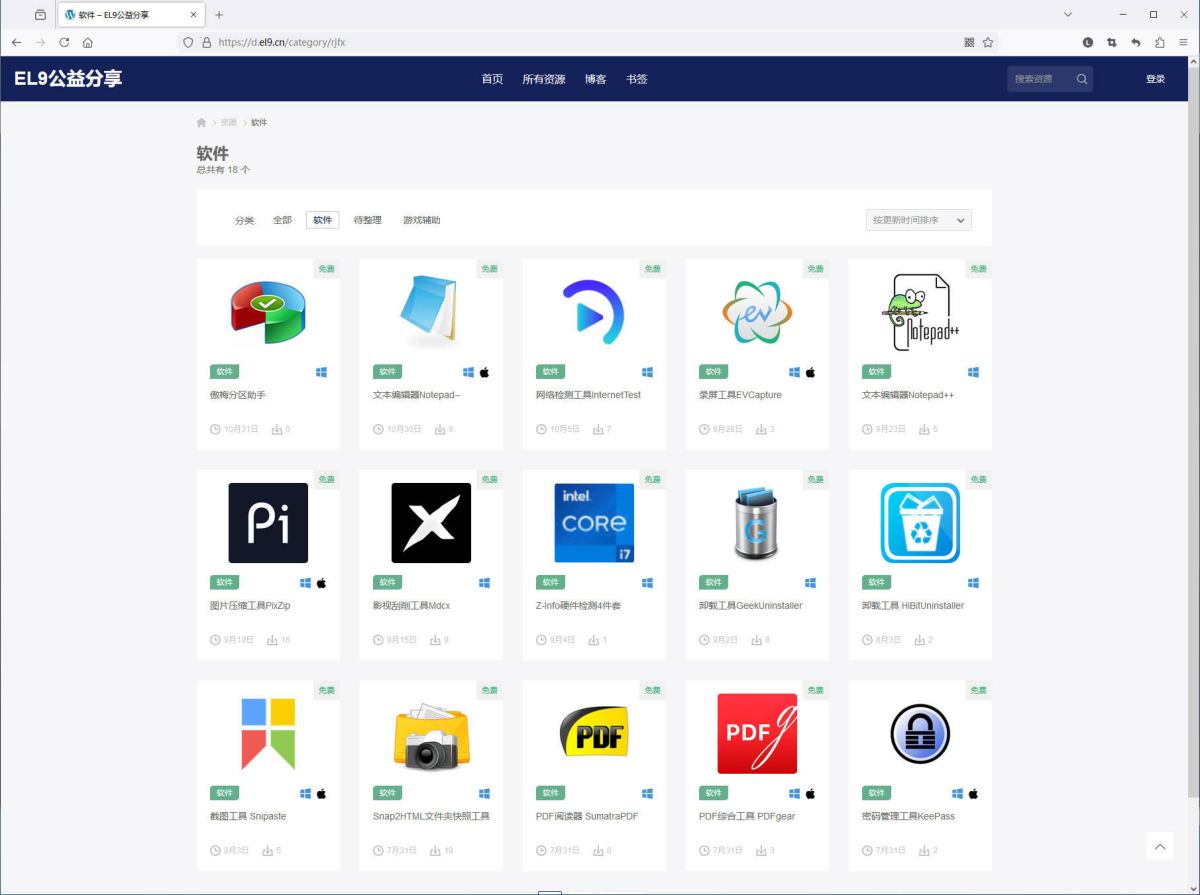Click the page vertical scrollbar
The width and height of the screenshot is (1200, 895).
click(1193, 400)
